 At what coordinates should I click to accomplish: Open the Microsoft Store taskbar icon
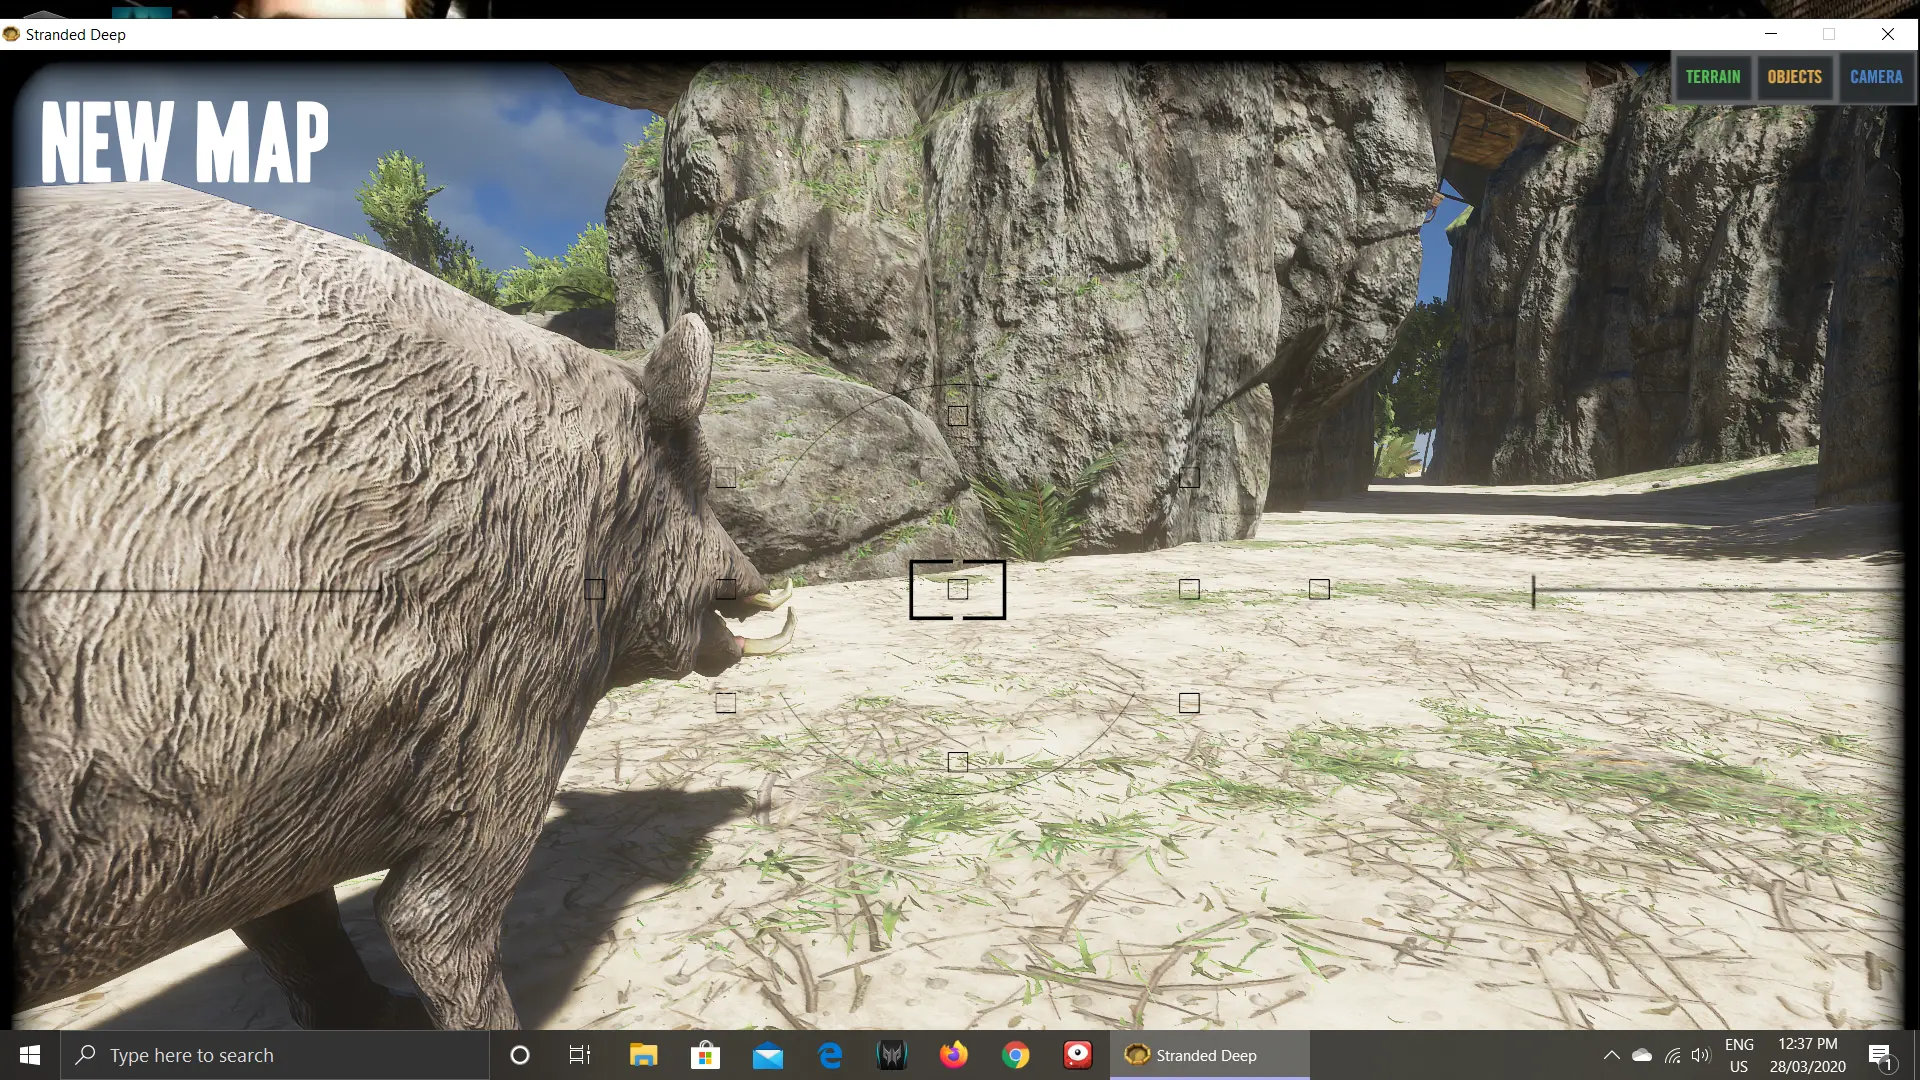(x=705, y=1055)
